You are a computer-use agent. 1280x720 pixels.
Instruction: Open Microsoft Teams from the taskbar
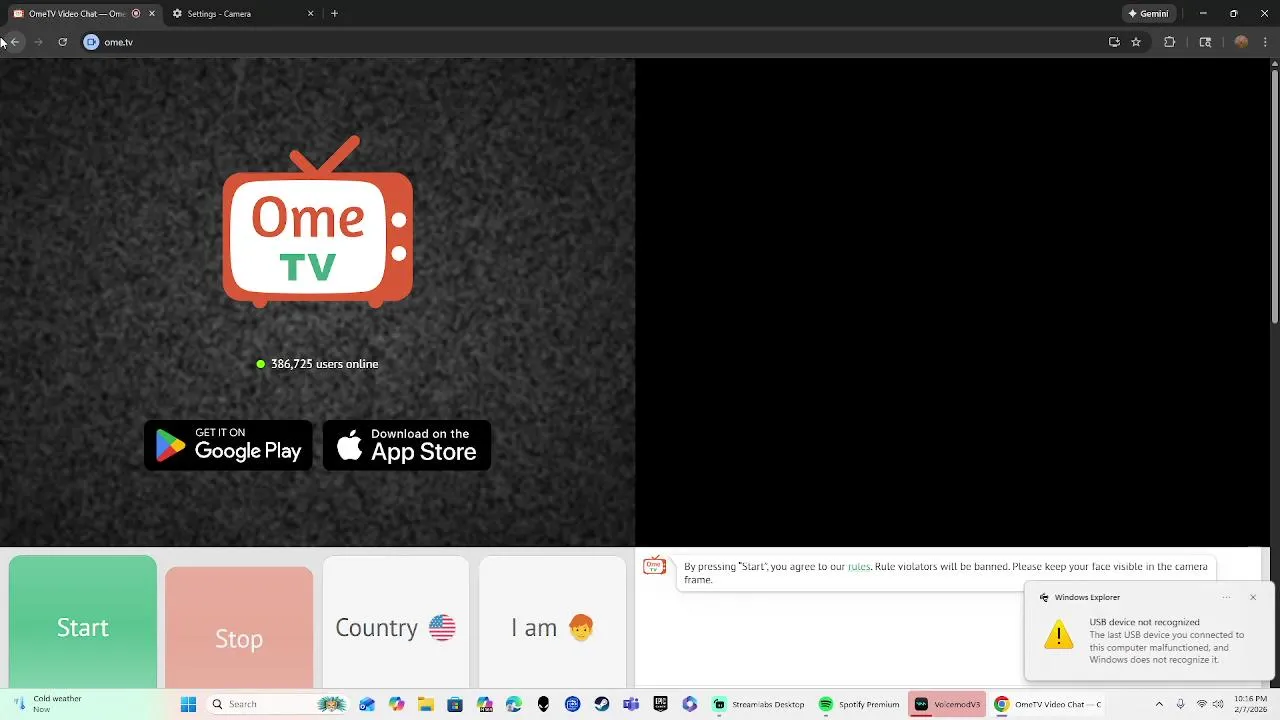click(x=631, y=704)
